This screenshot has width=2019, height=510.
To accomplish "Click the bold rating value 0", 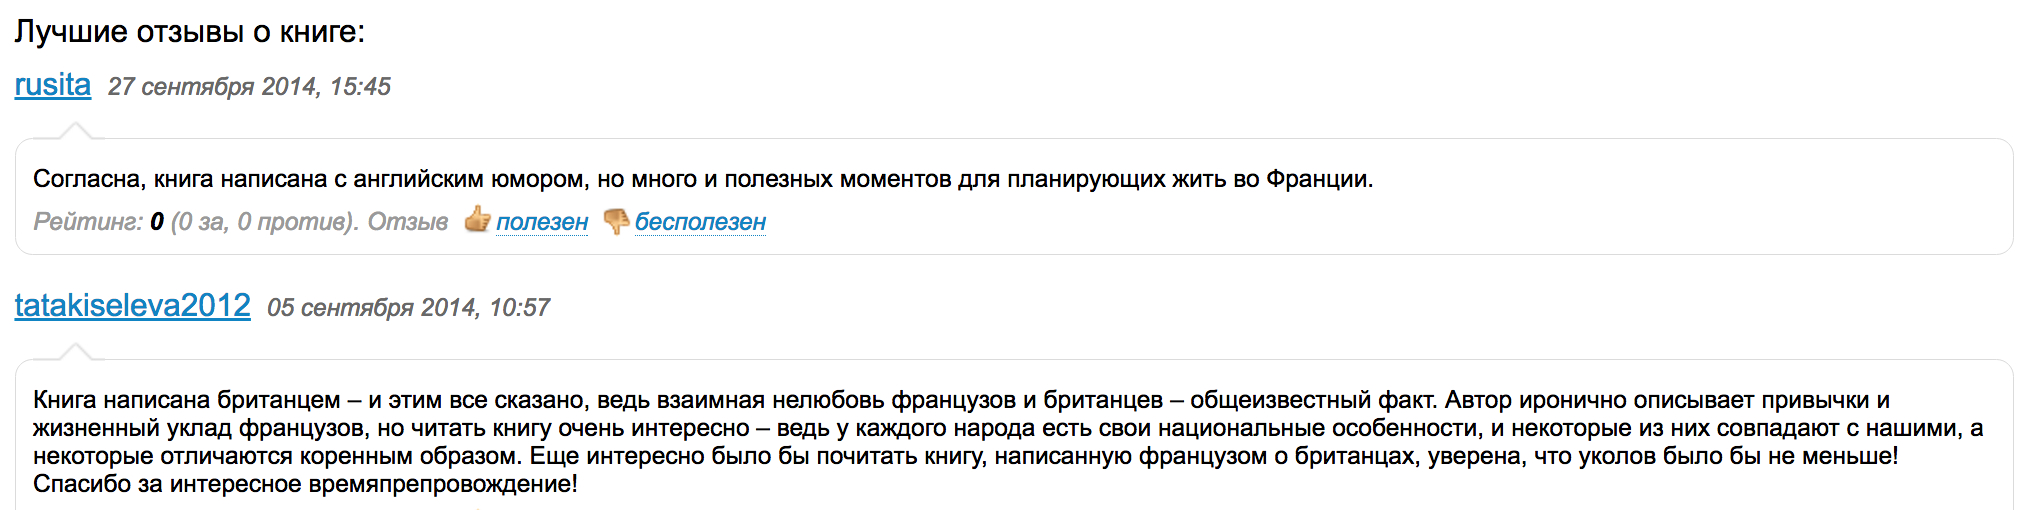I will (x=157, y=222).
